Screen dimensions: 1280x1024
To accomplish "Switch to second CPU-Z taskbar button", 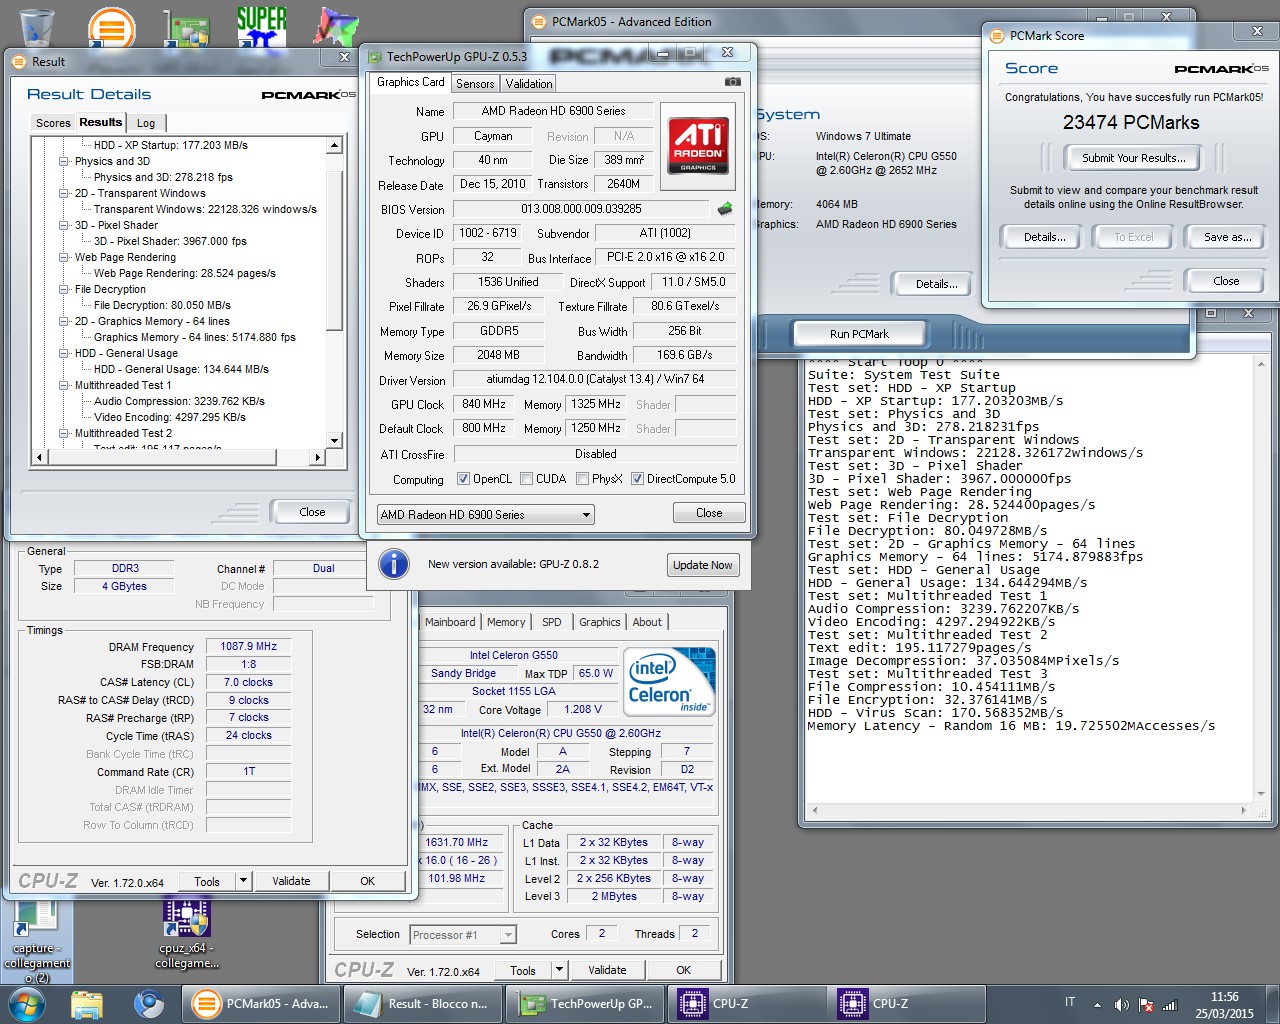I will coord(908,1004).
